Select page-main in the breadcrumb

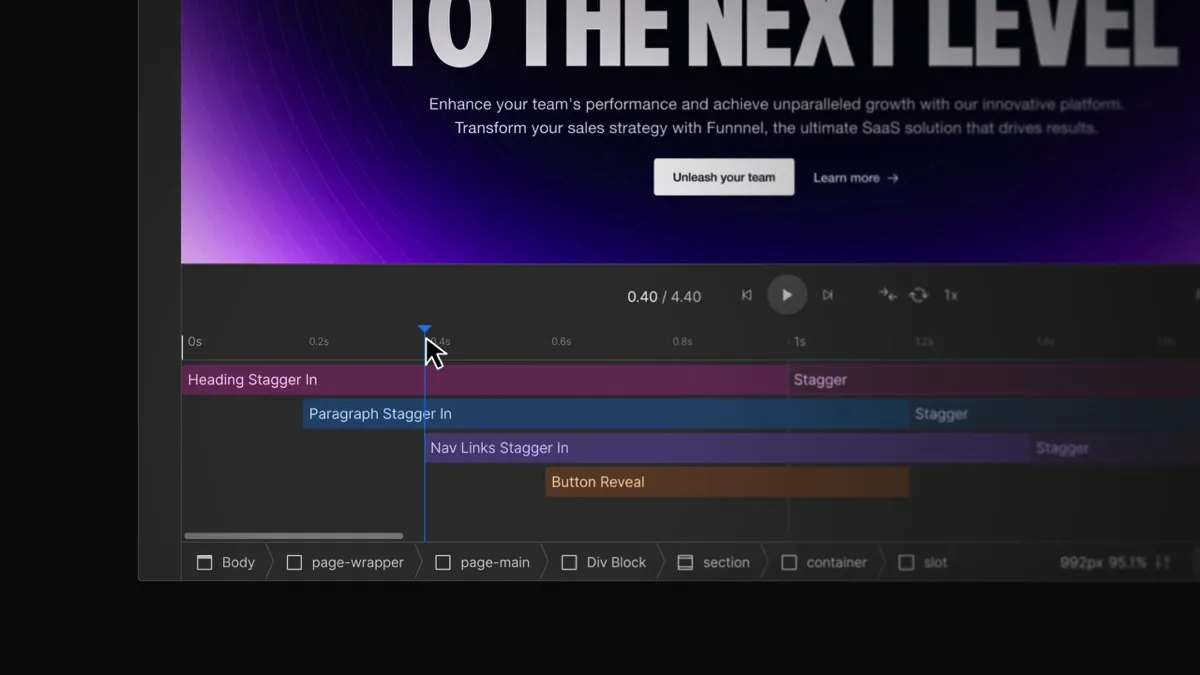point(482,562)
